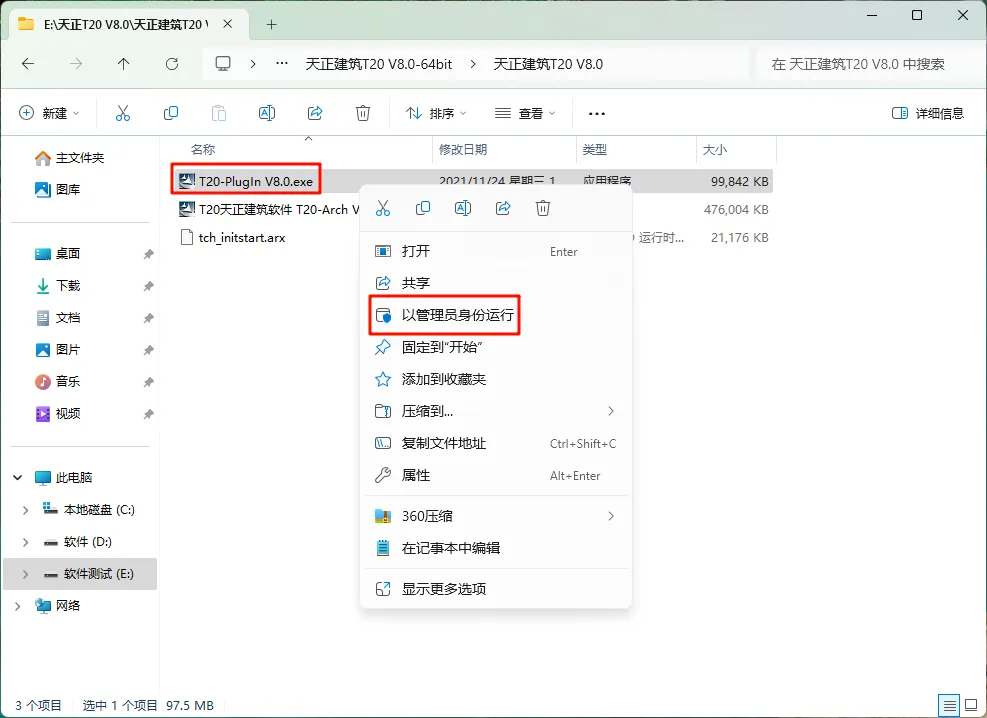Click the toolbar Rename icon

[267, 113]
